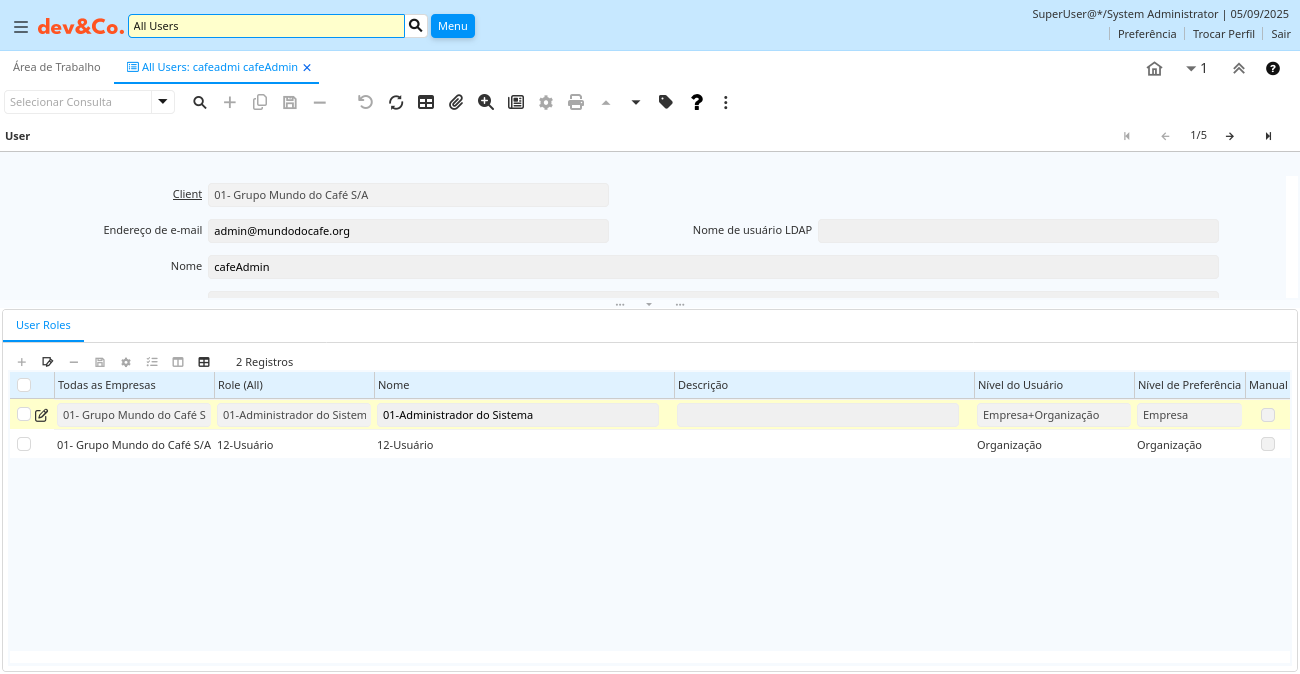Check the select-all checkbox in grid header
Image resolution: width=1300 pixels, height=674 pixels.
[x=24, y=385]
